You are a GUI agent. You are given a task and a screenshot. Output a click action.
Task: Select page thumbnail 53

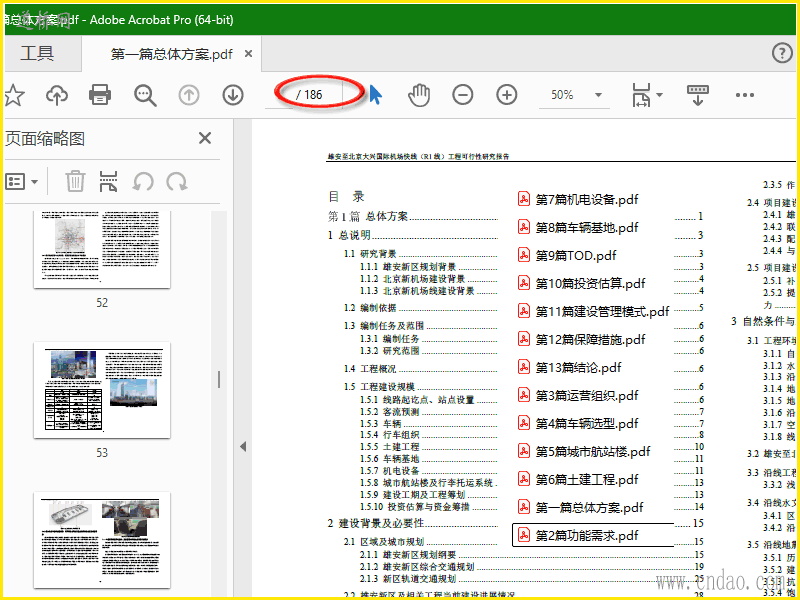click(x=102, y=390)
